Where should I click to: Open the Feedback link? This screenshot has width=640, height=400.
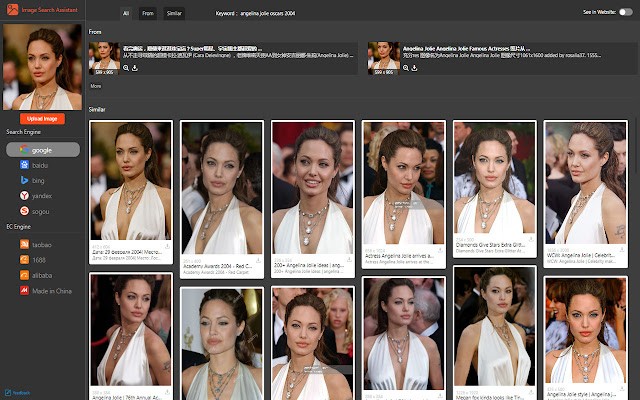pyautogui.click(x=18, y=393)
